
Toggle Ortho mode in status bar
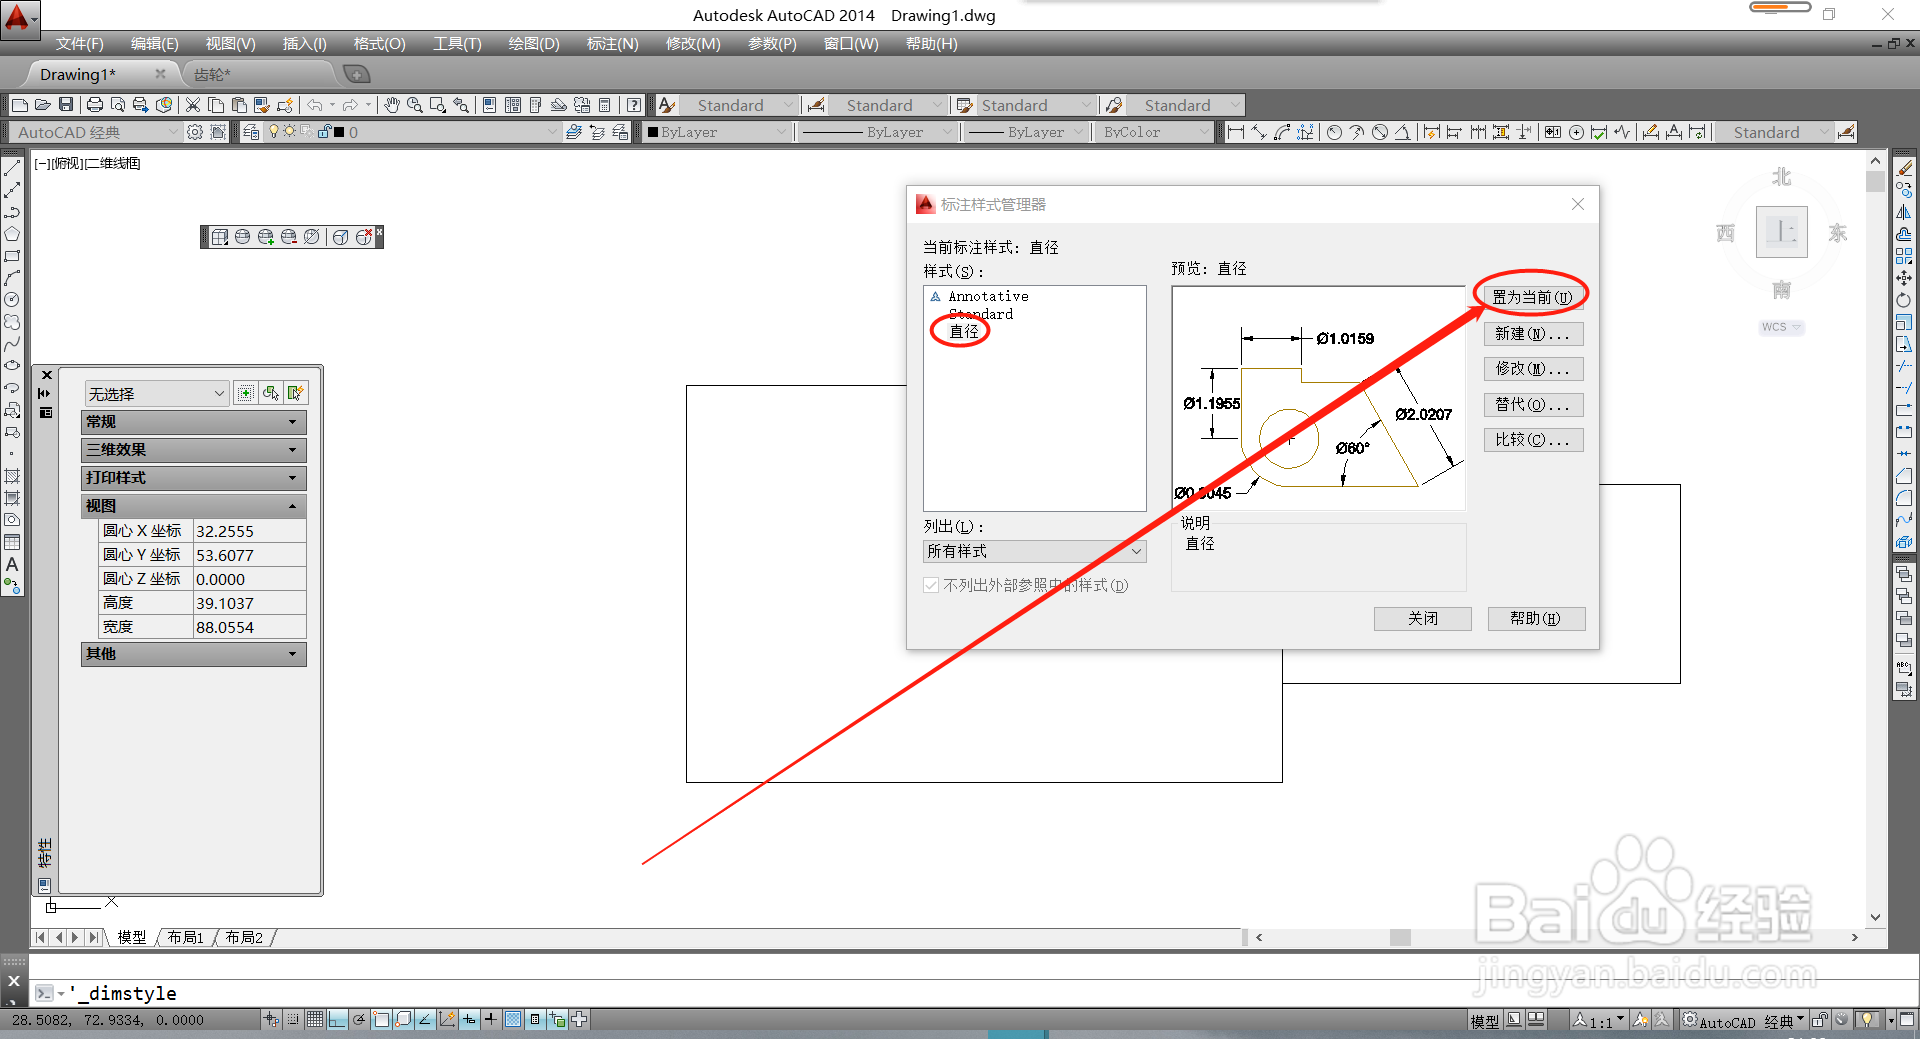(x=337, y=1019)
